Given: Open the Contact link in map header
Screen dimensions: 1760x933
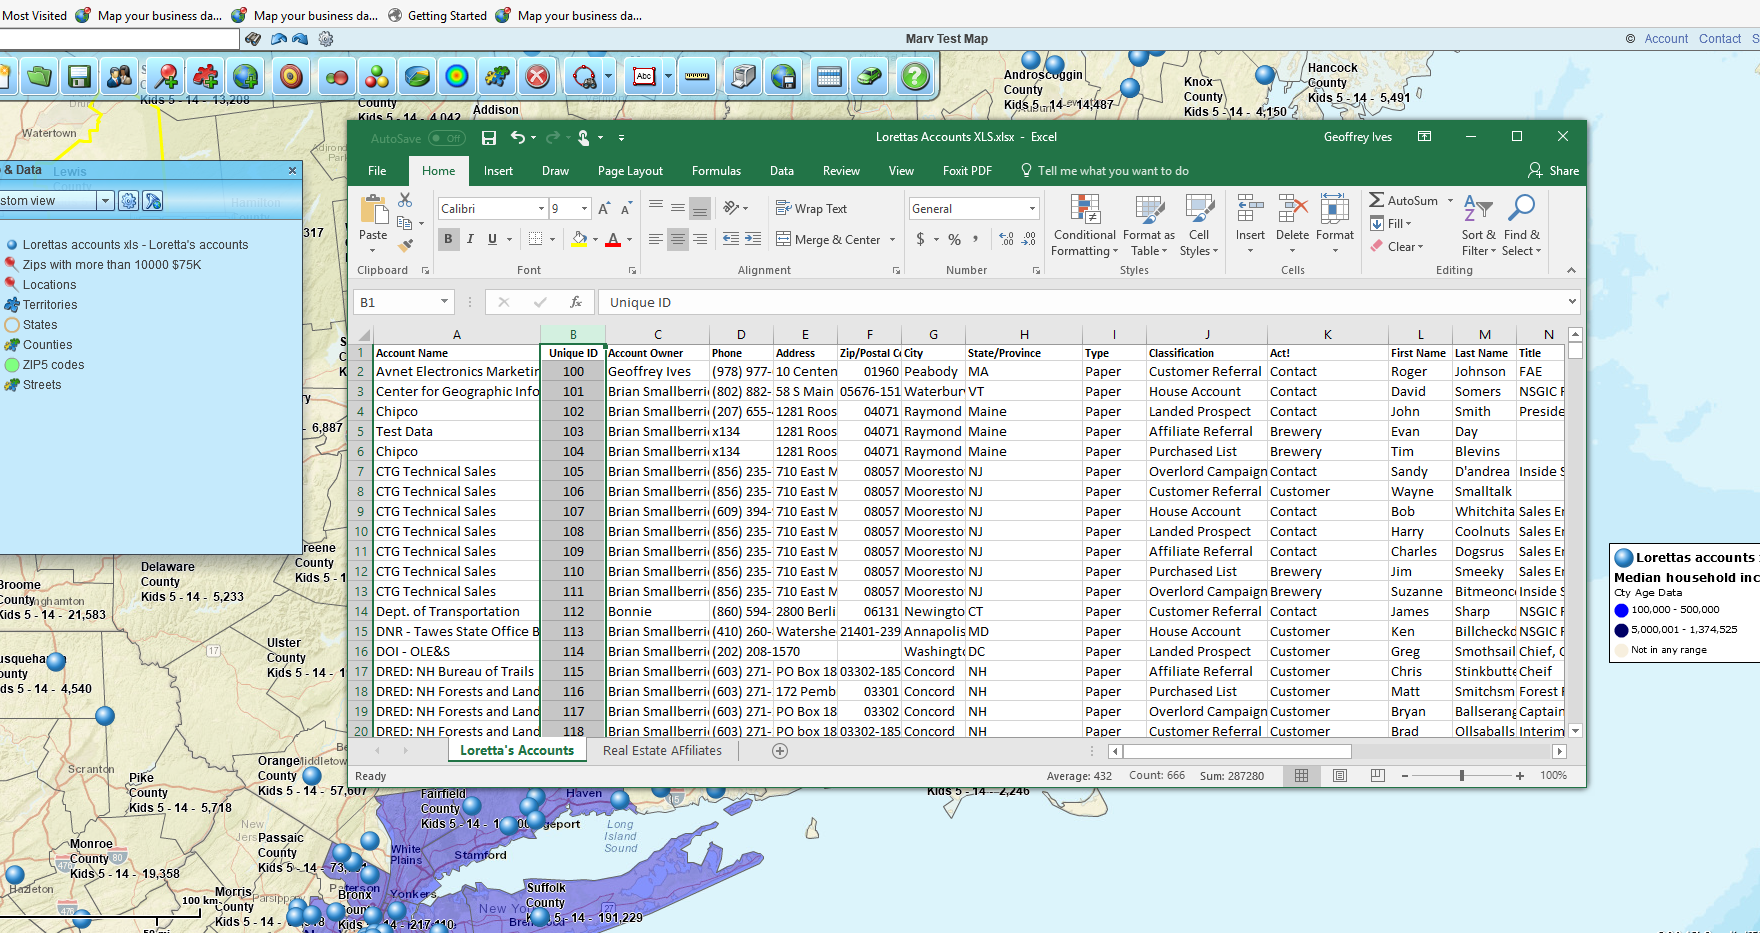Looking at the screenshot, I should [x=1720, y=39].
